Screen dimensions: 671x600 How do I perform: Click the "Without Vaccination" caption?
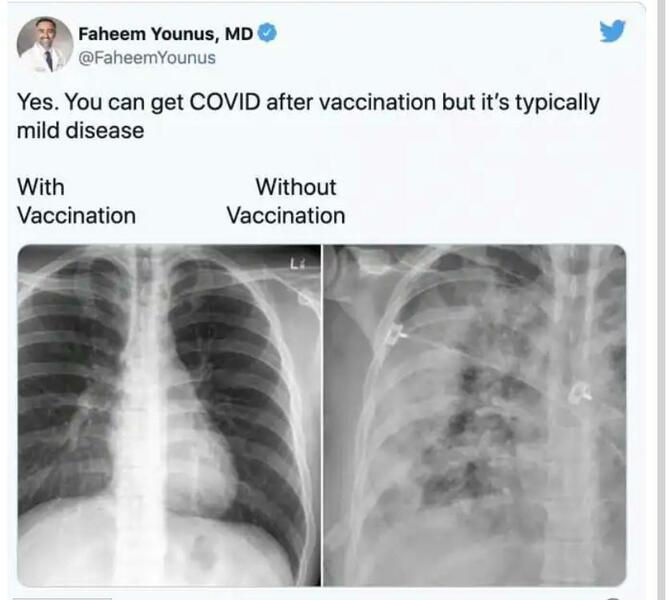pyautogui.click(x=286, y=201)
